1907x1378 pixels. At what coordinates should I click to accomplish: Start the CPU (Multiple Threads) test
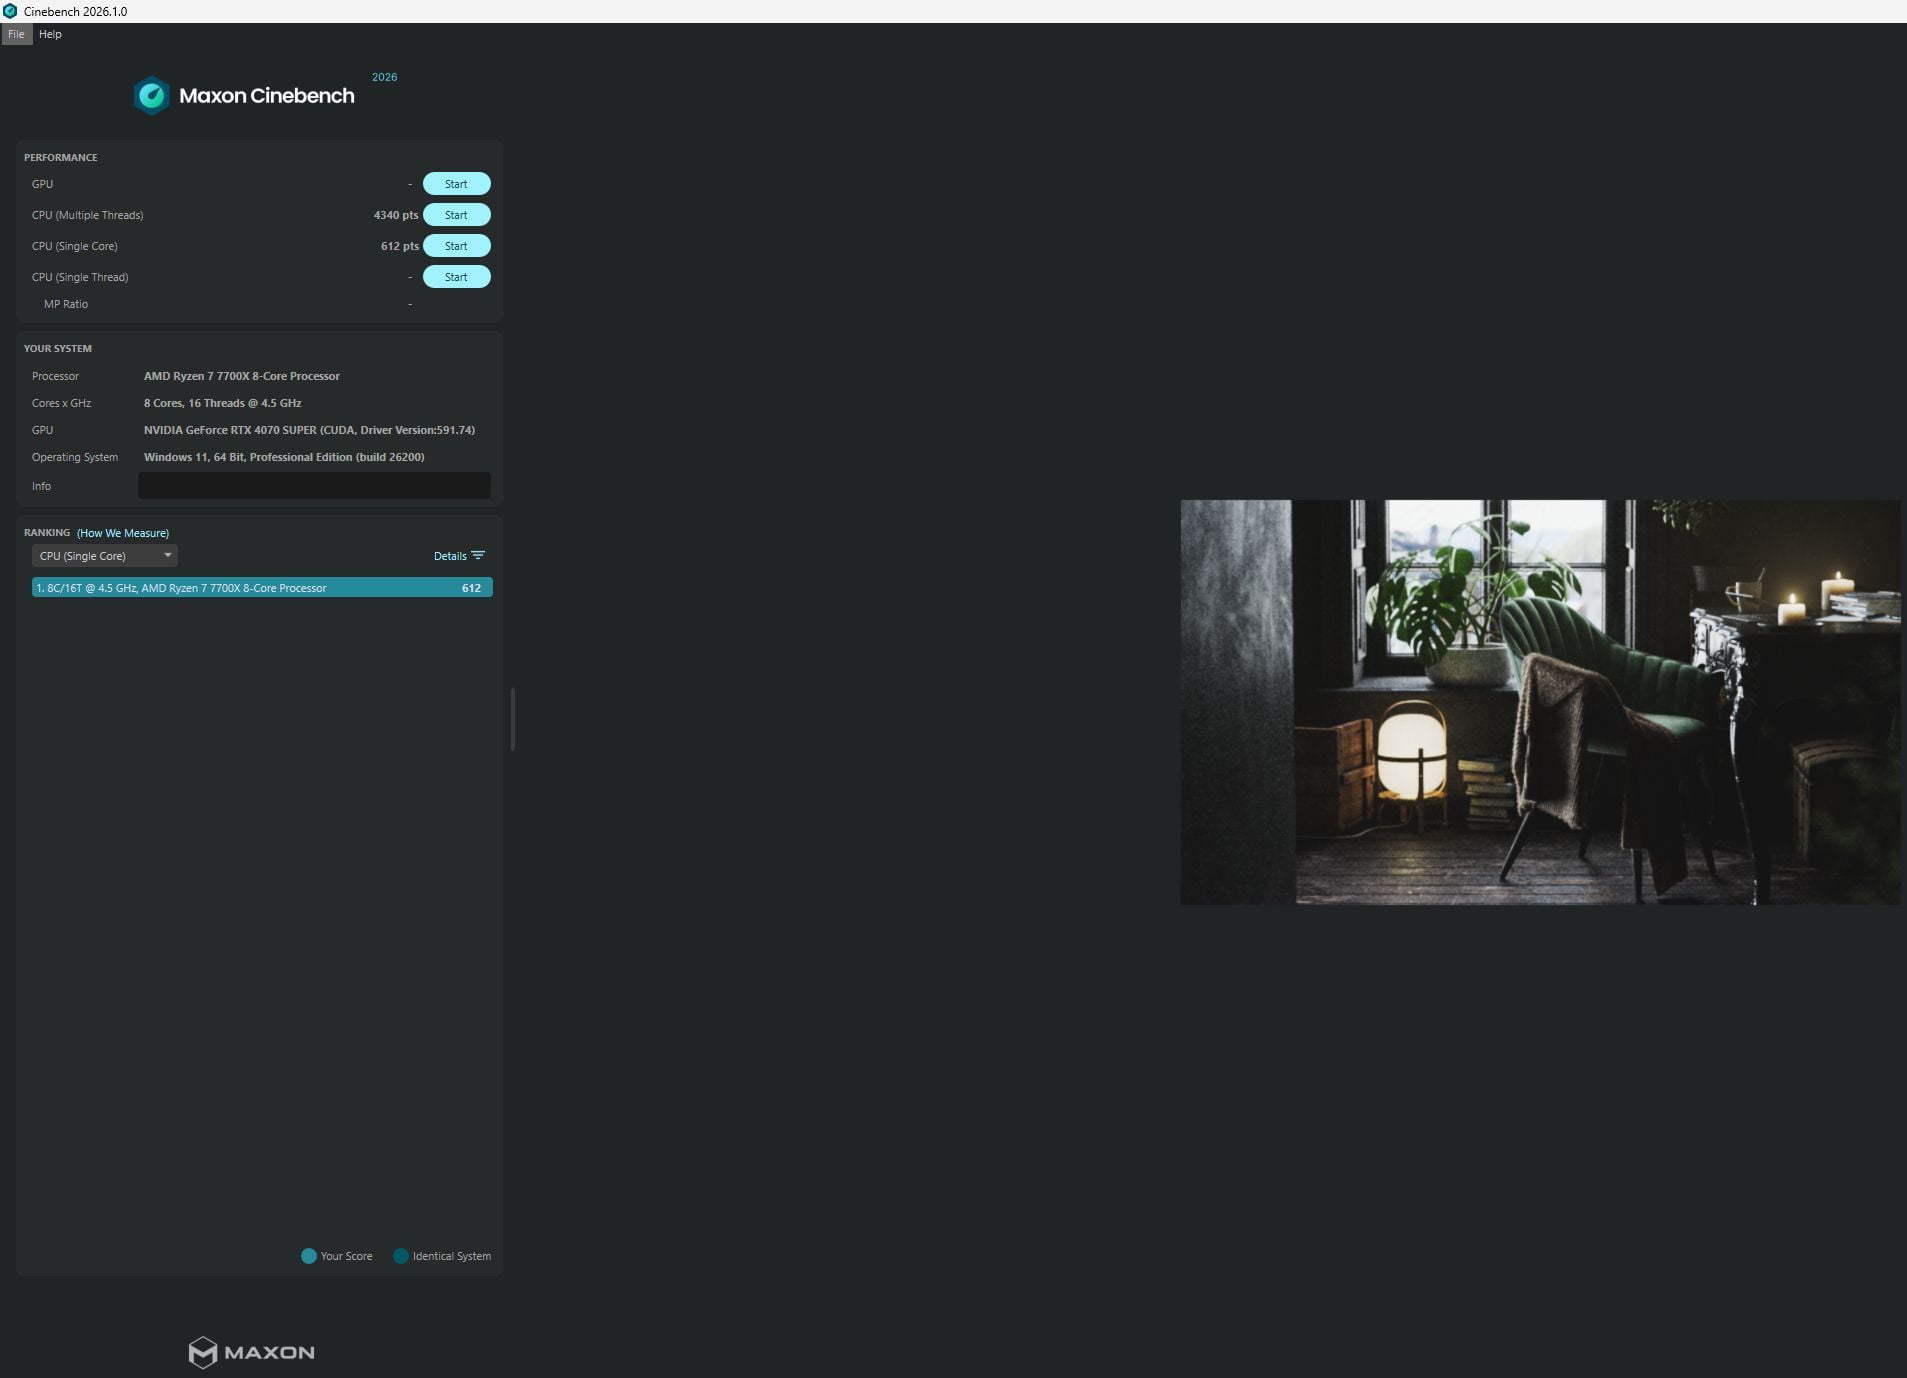(x=456, y=215)
